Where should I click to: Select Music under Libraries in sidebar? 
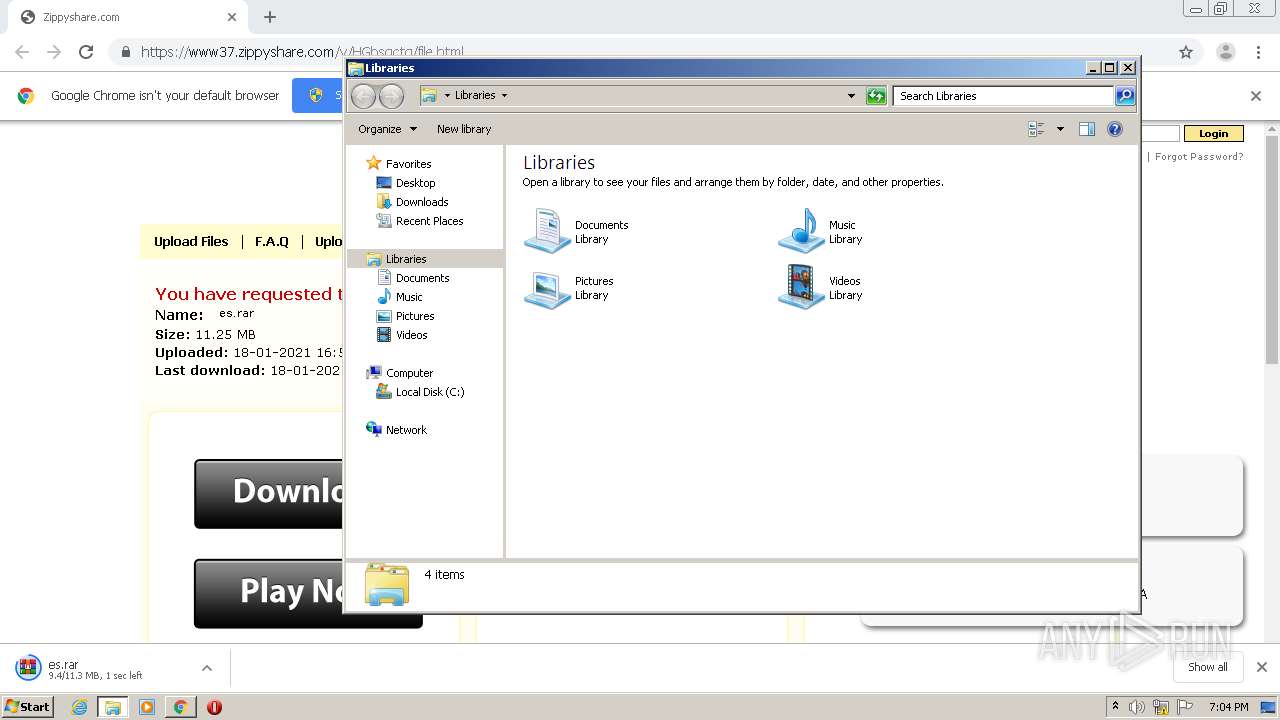(409, 297)
